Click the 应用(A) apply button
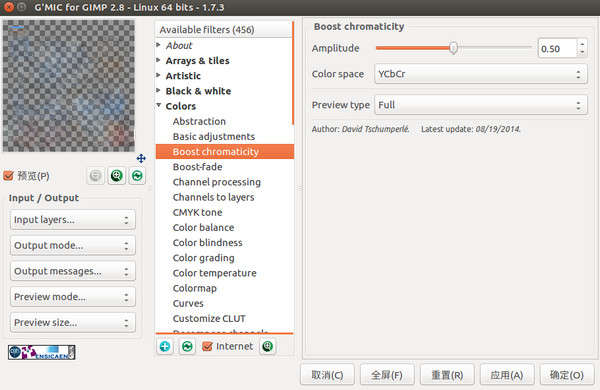The image size is (600, 390). point(507,375)
